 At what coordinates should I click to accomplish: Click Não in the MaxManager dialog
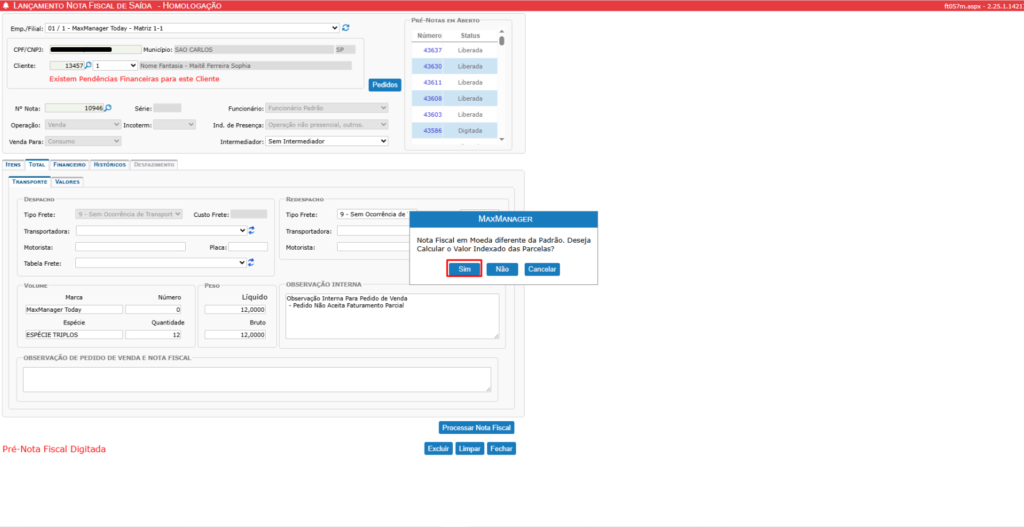click(x=501, y=269)
